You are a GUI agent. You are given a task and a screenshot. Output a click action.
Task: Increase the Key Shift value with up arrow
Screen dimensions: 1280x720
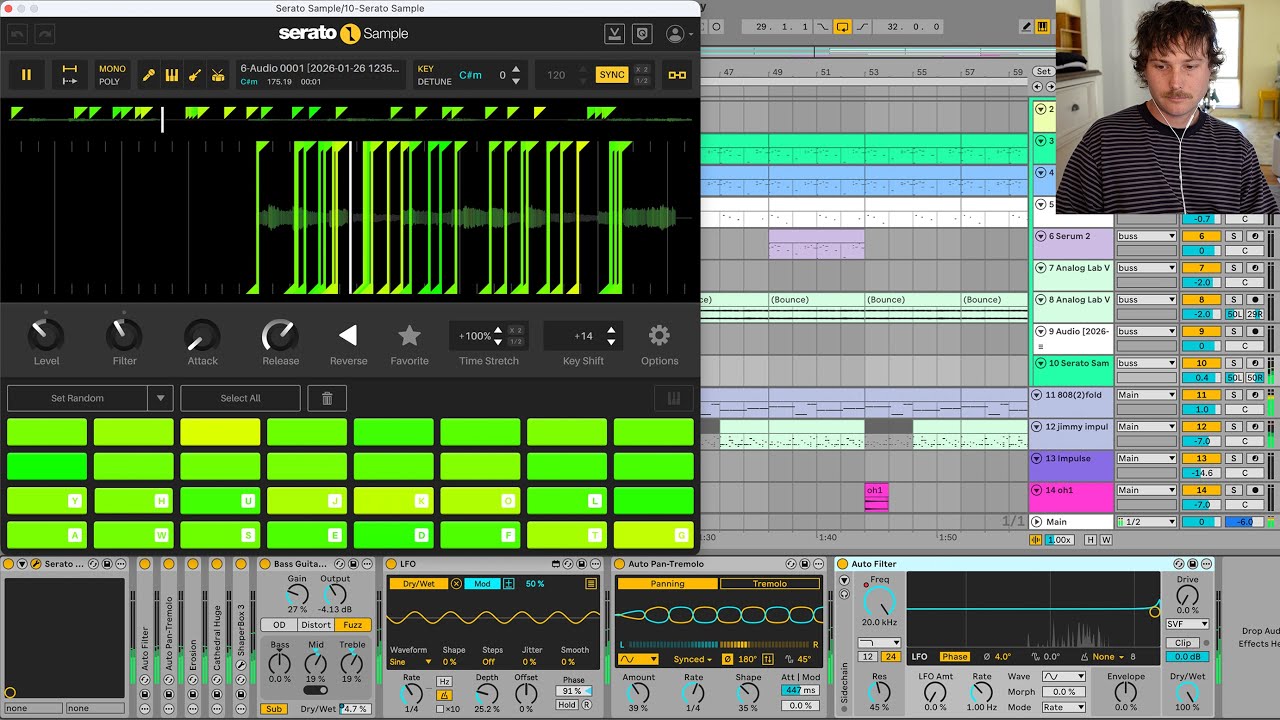(x=611, y=329)
